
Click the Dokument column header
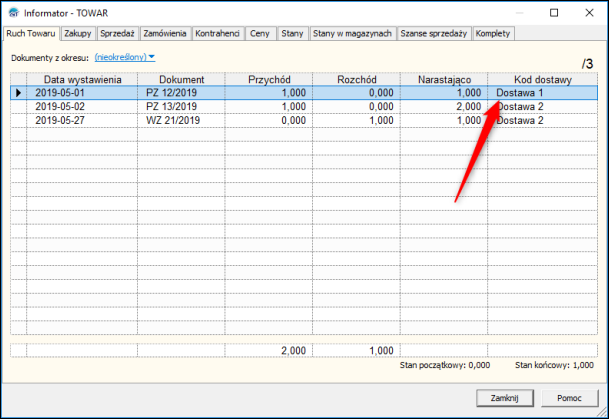coord(181,80)
